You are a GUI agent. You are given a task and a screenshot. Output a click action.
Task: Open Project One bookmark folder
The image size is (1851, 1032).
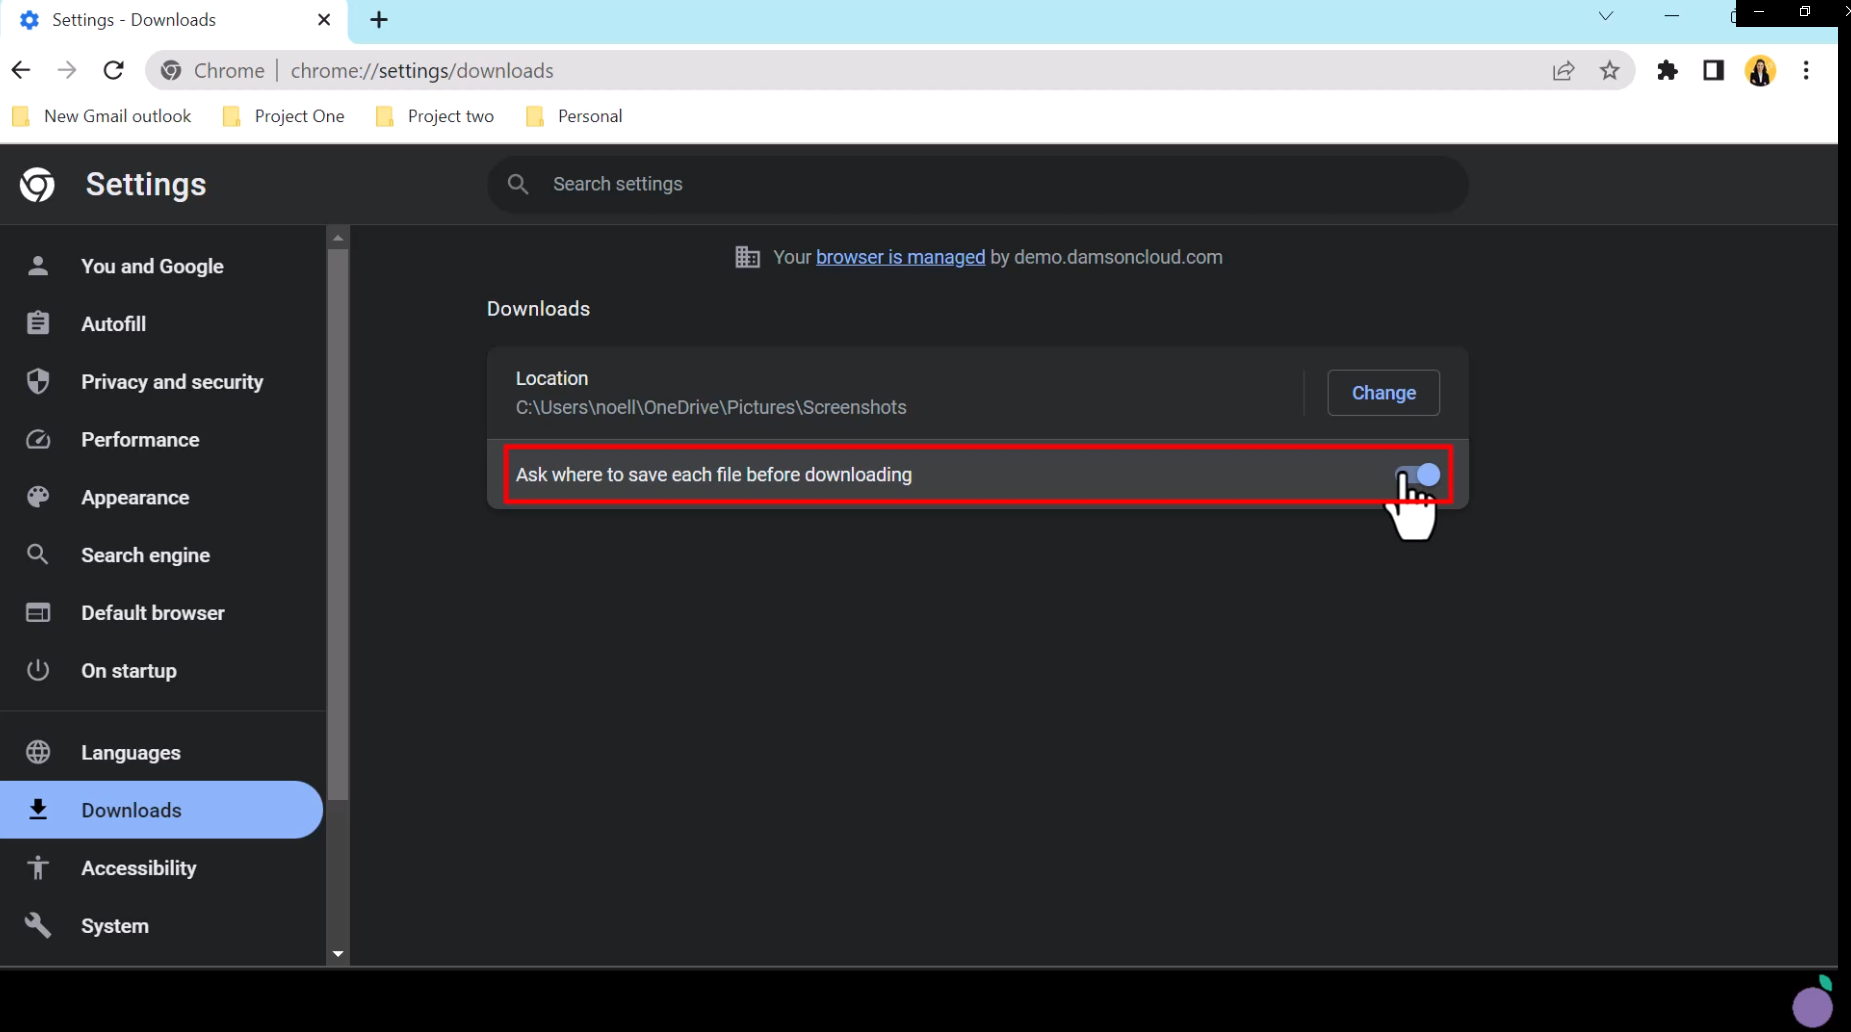pos(284,116)
